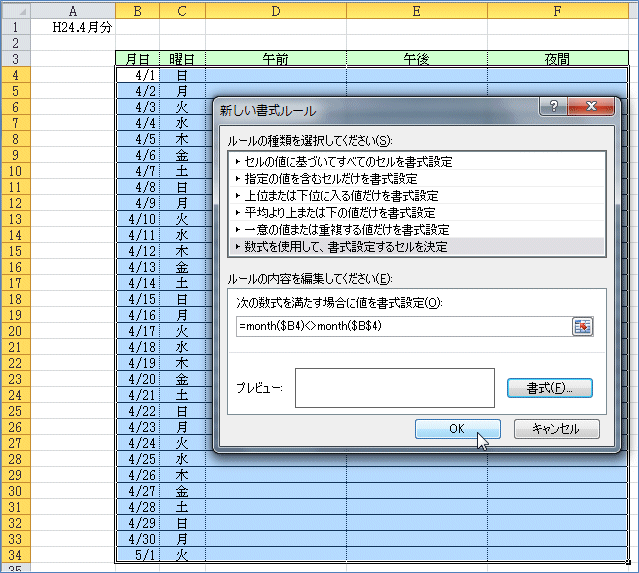Click the キャンセル button
Viewport: 639px width, 573px height.
[x=556, y=429]
